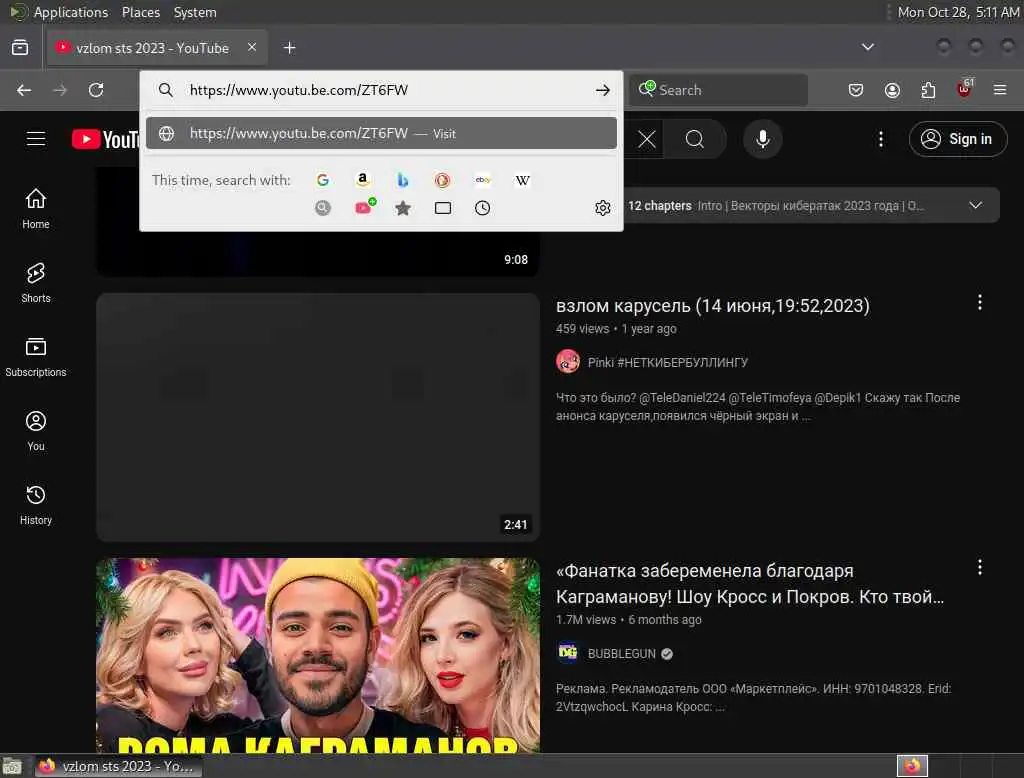Show the desktop from the bottom panel
This screenshot has height=778, width=1024.
click(12, 766)
